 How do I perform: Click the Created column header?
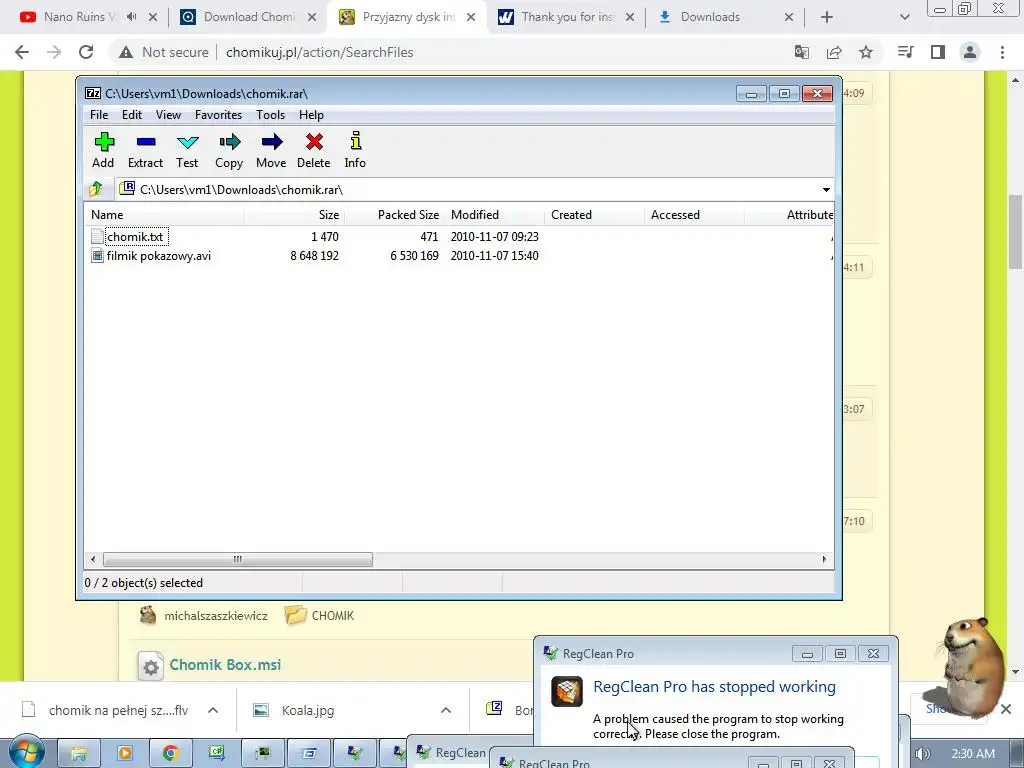594,215
